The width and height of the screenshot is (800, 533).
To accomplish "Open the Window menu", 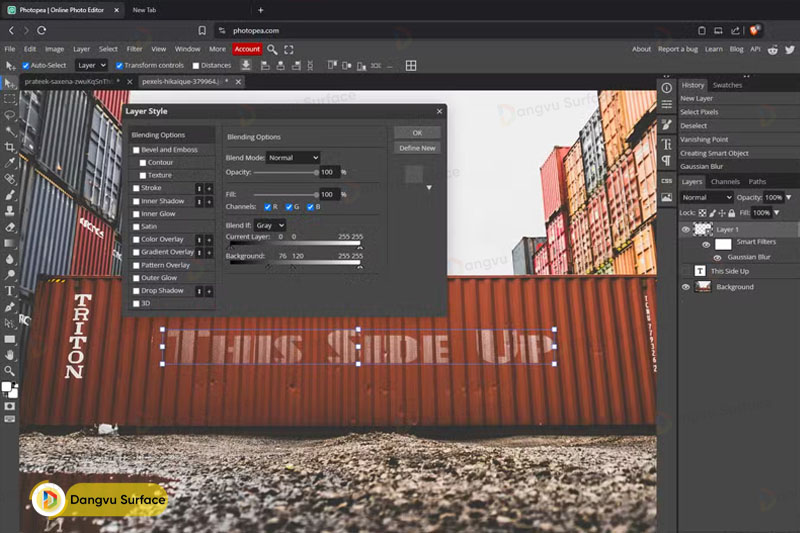I will pyautogui.click(x=187, y=49).
